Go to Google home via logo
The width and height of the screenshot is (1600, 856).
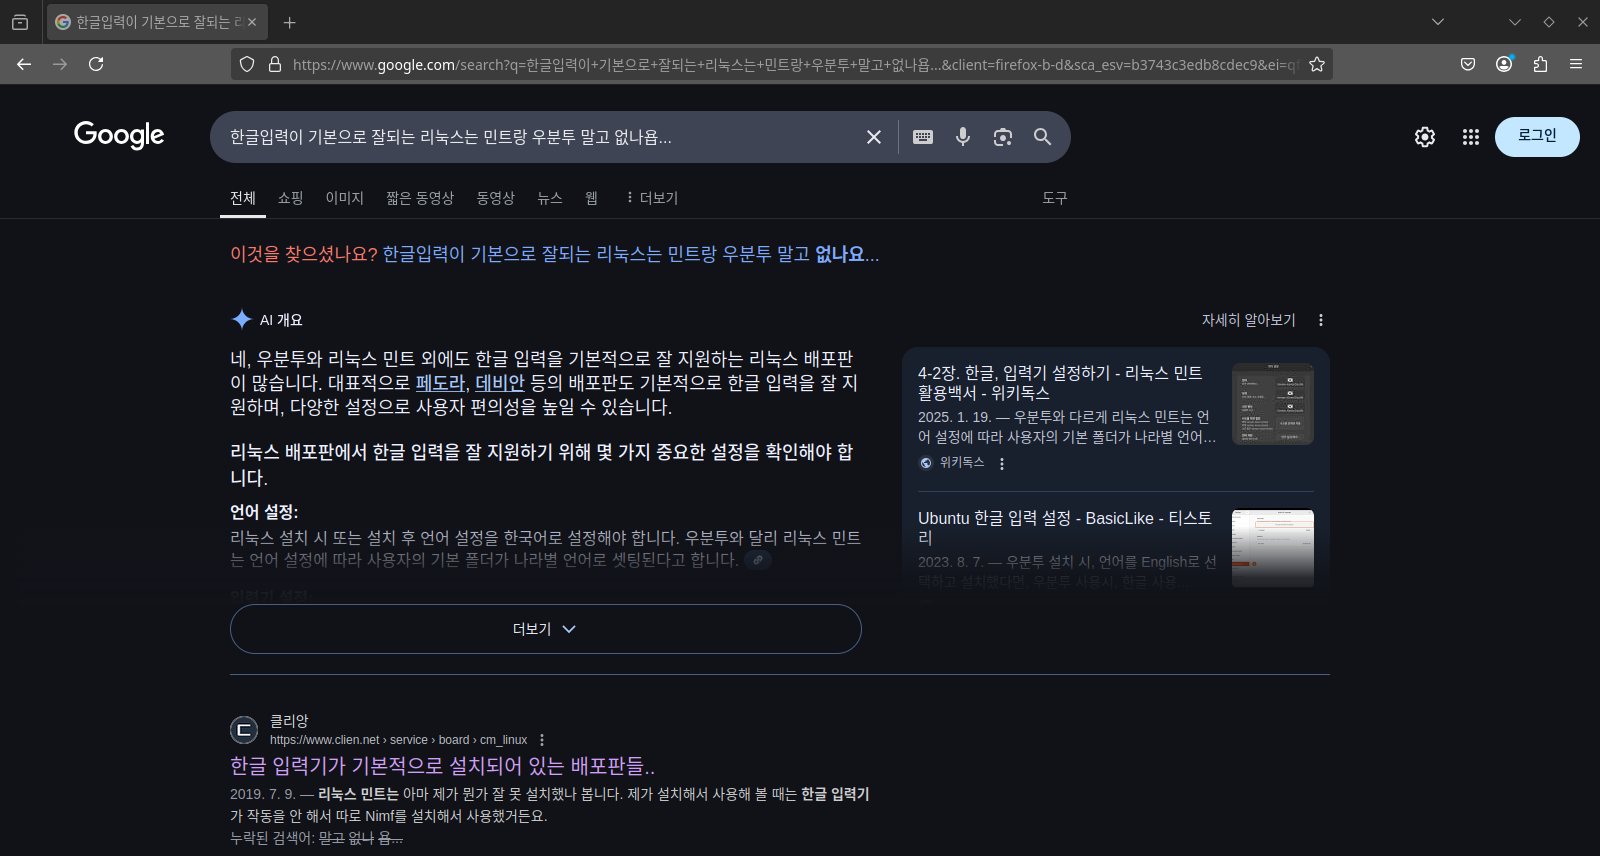click(x=119, y=135)
